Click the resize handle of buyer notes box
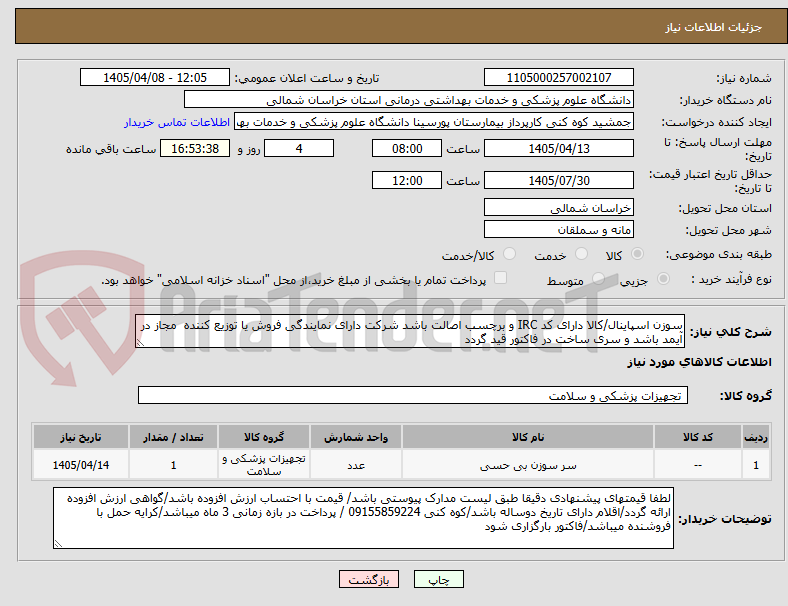The image size is (788, 606). click(58, 543)
